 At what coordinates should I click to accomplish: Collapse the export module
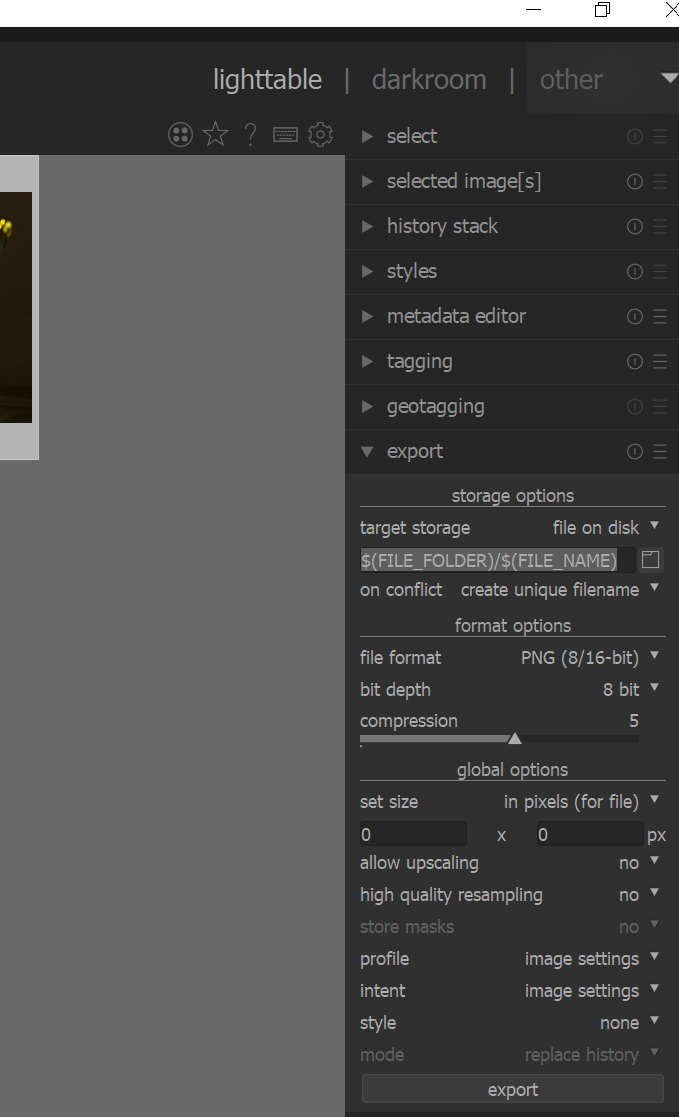pyautogui.click(x=414, y=452)
